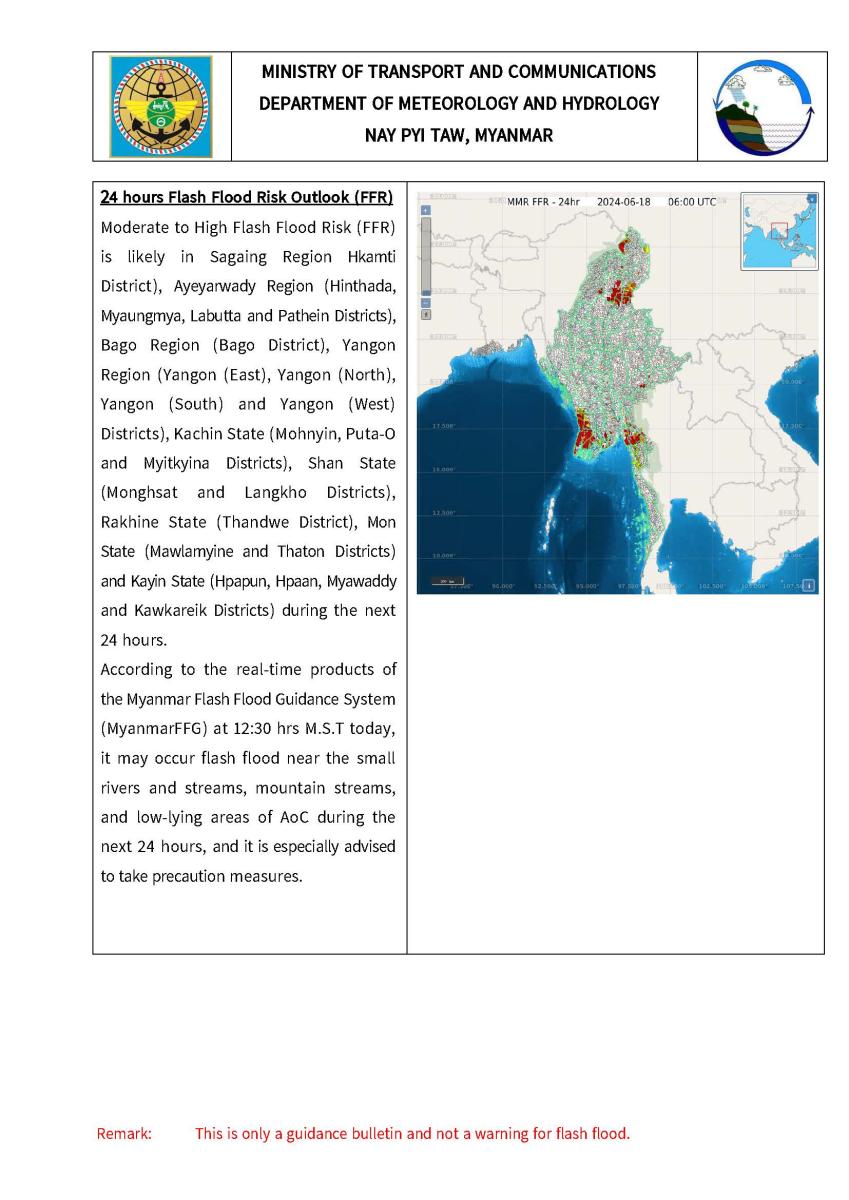
Task: Click "MINISTRY OF TRANSPORT AND COMMUNICATIONS" header line
Action: click(459, 72)
